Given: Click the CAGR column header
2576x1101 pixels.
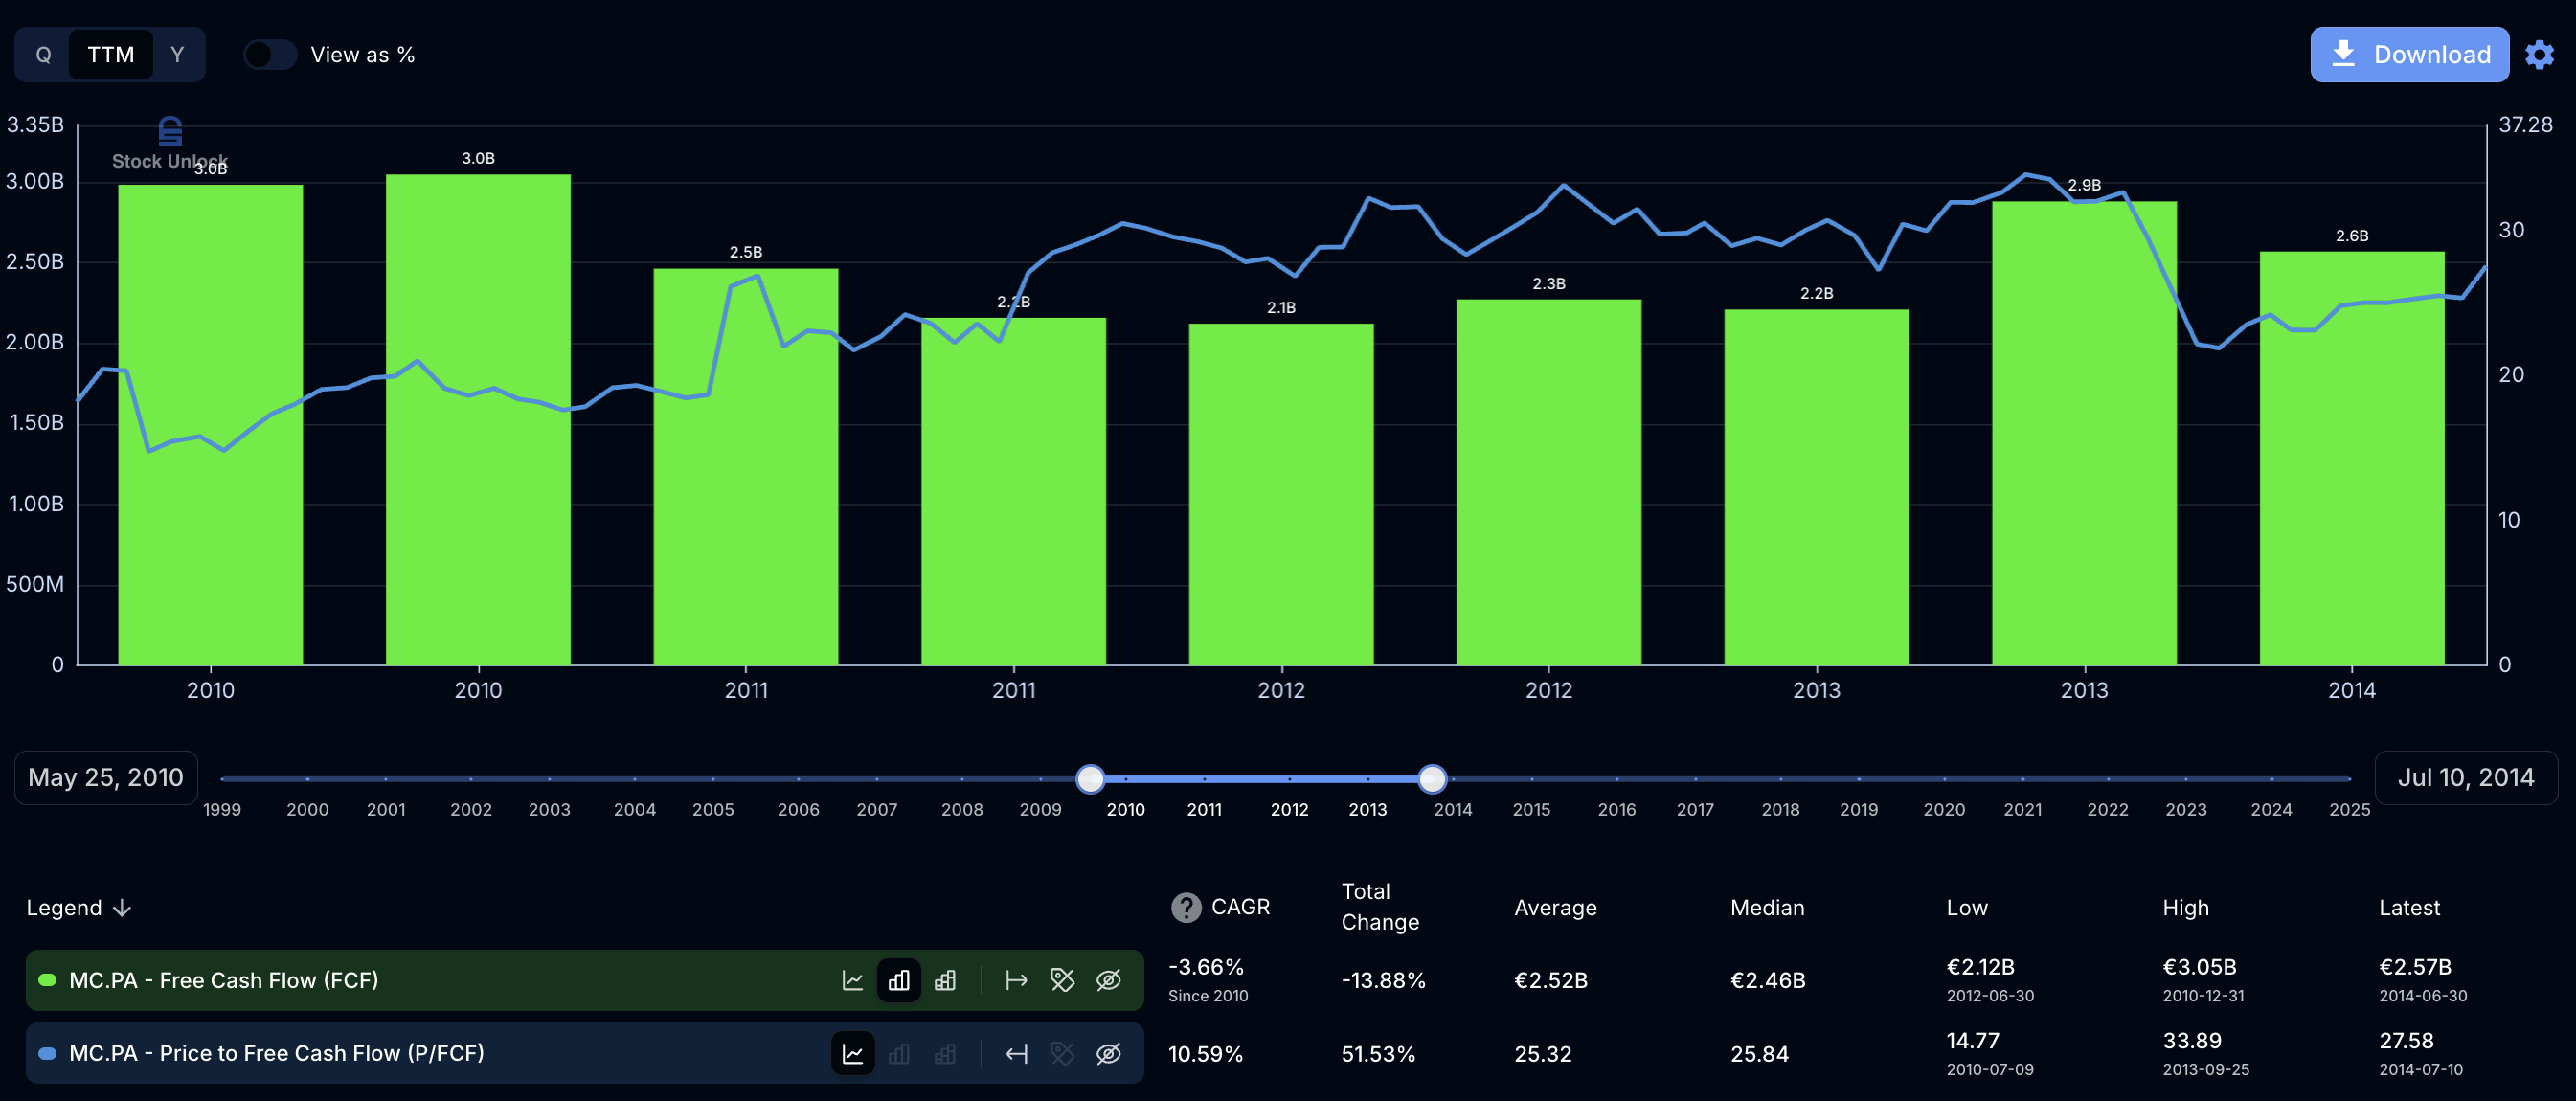Looking at the screenshot, I should (1240, 907).
